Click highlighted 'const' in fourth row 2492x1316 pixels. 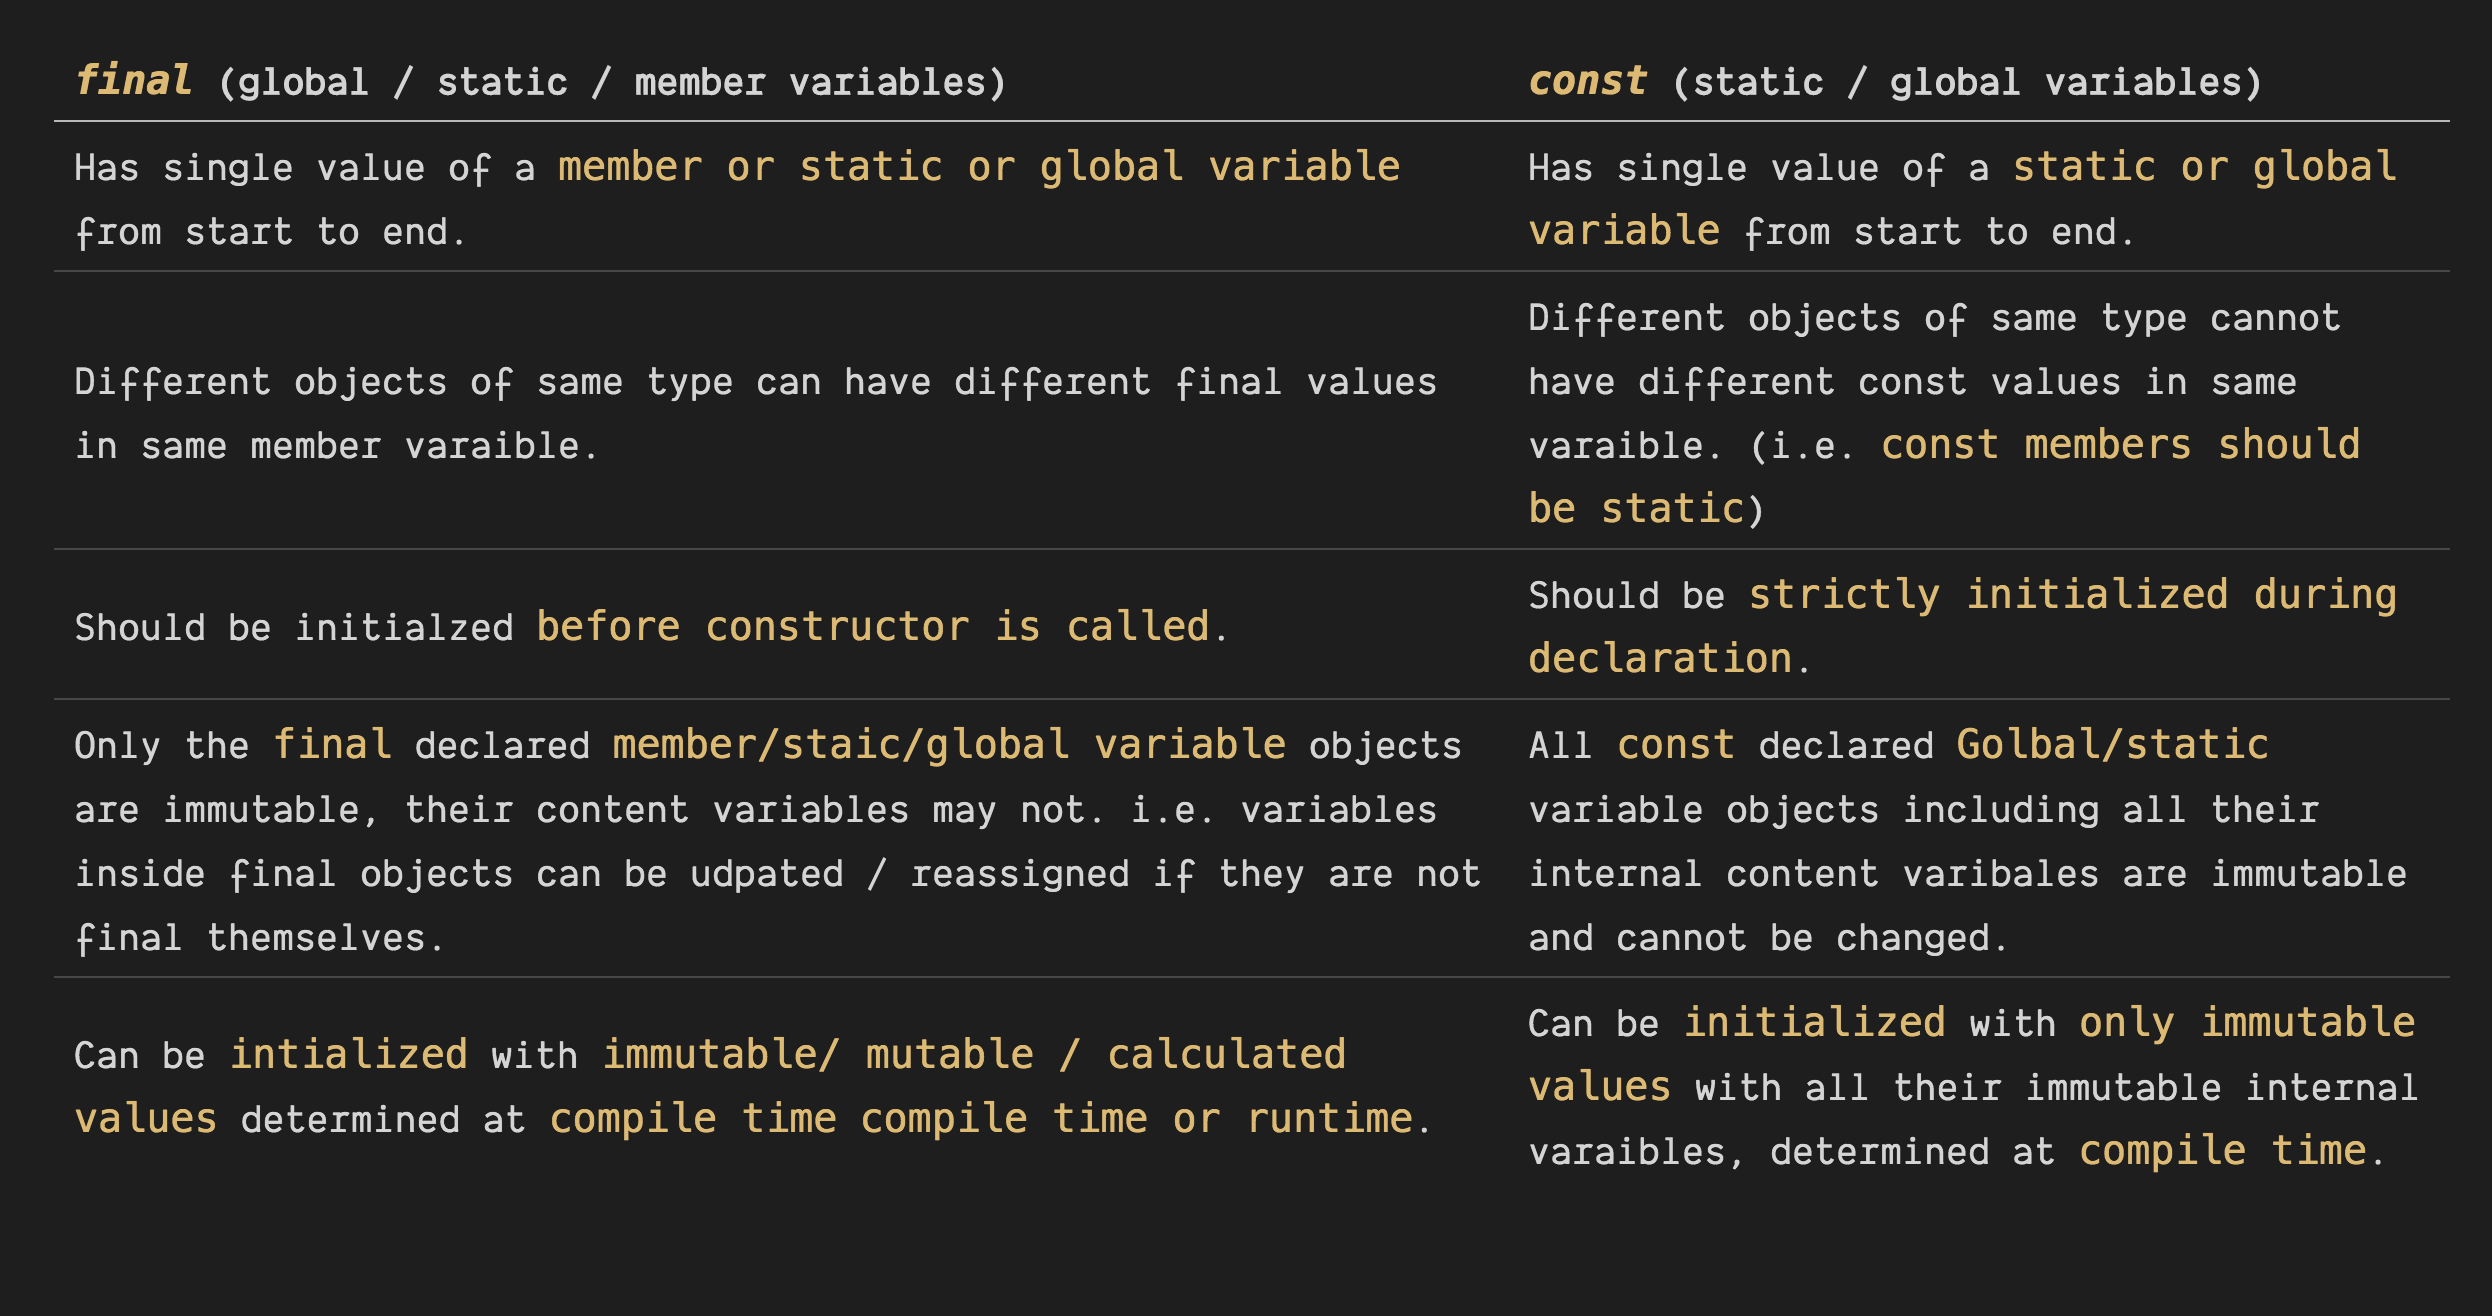point(1675,745)
